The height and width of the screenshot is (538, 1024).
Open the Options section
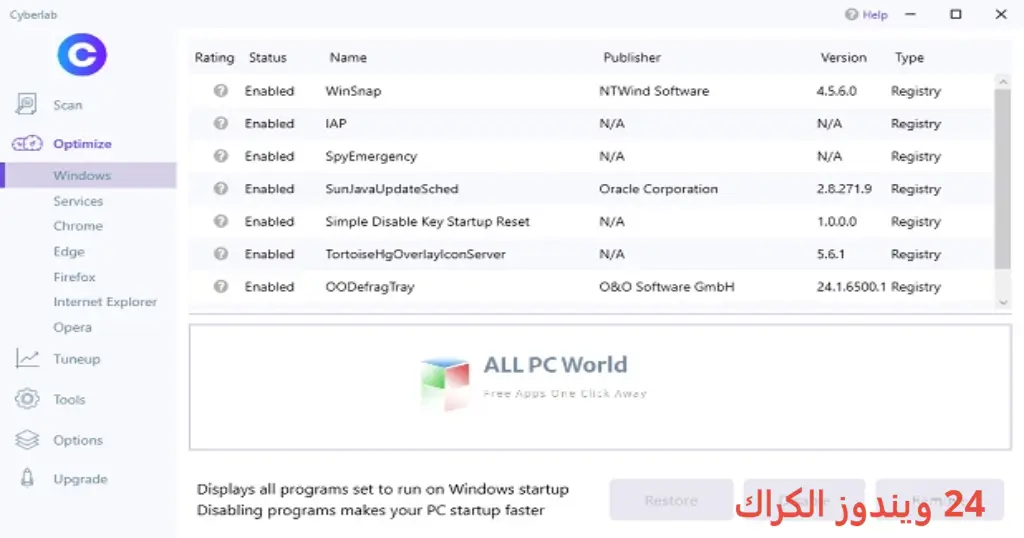click(78, 441)
